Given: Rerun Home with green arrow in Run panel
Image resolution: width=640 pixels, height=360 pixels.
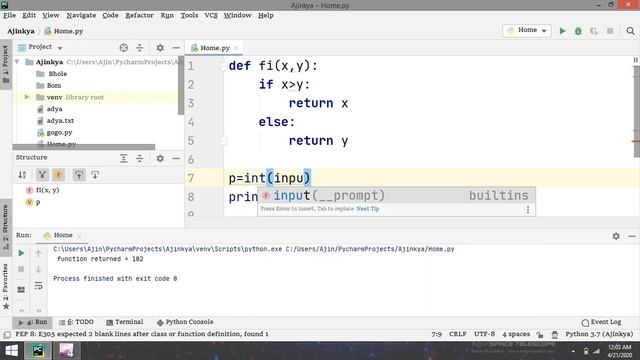Looking at the screenshot, I should (x=21, y=253).
